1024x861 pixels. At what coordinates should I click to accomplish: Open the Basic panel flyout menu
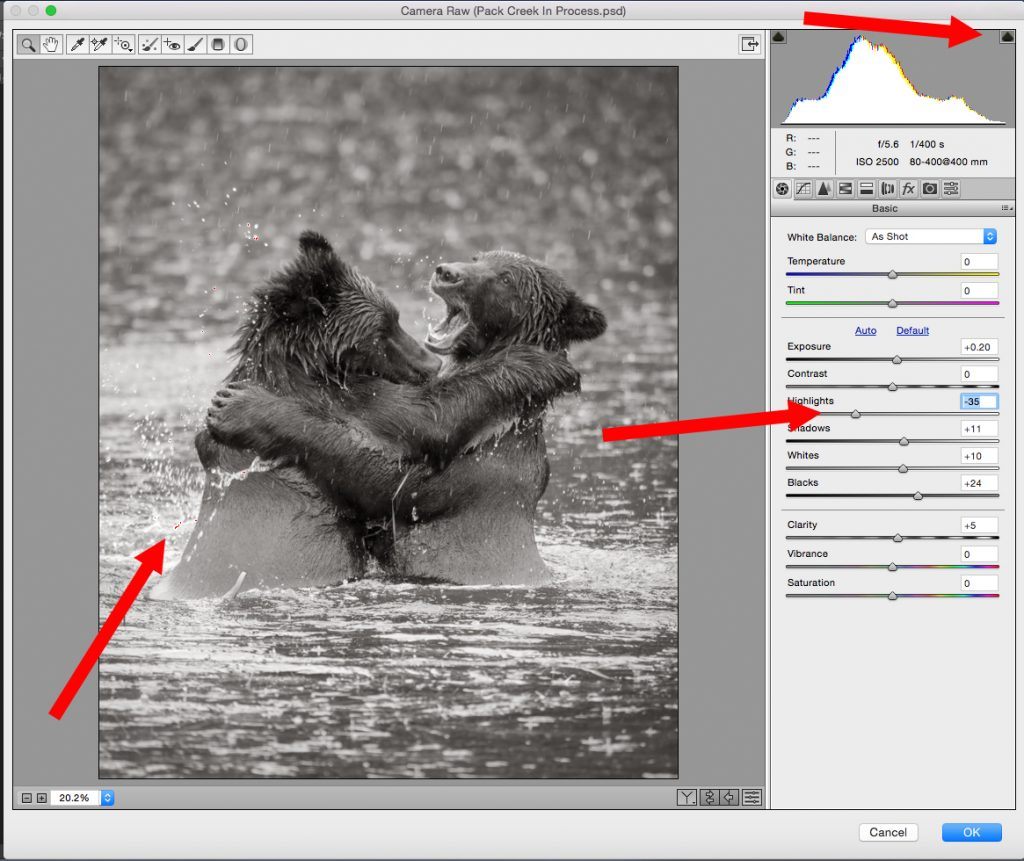click(x=1006, y=209)
